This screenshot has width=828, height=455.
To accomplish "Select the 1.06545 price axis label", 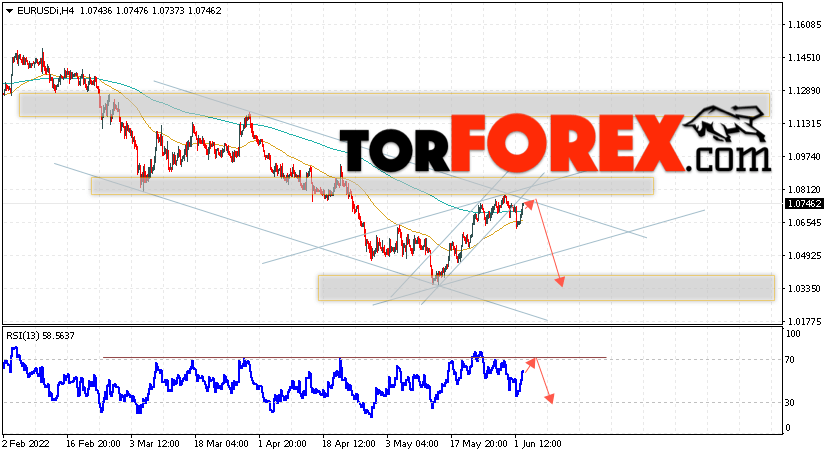I will (x=804, y=223).
